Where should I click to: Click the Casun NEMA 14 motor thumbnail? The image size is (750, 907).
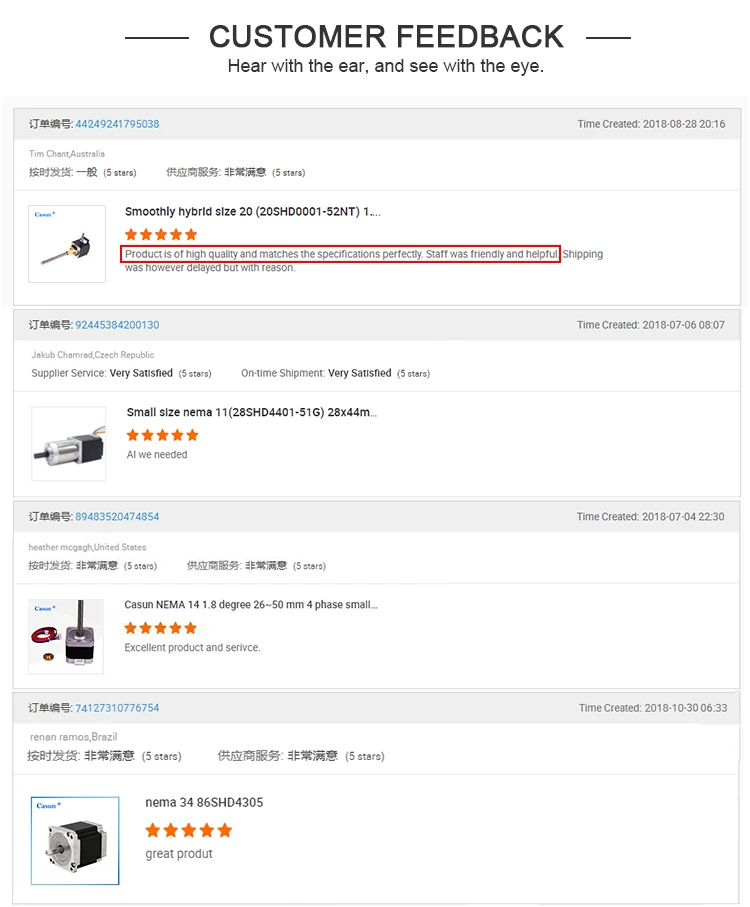[66, 636]
